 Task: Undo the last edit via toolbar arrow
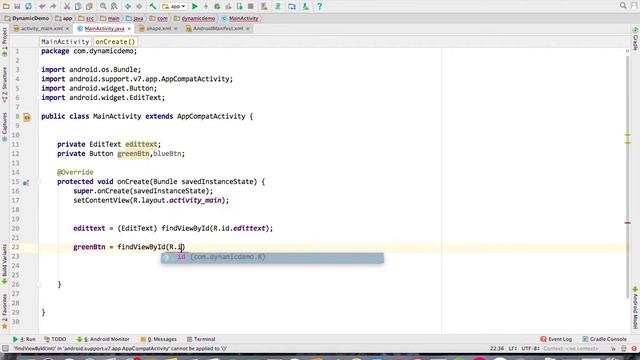click(42, 6)
